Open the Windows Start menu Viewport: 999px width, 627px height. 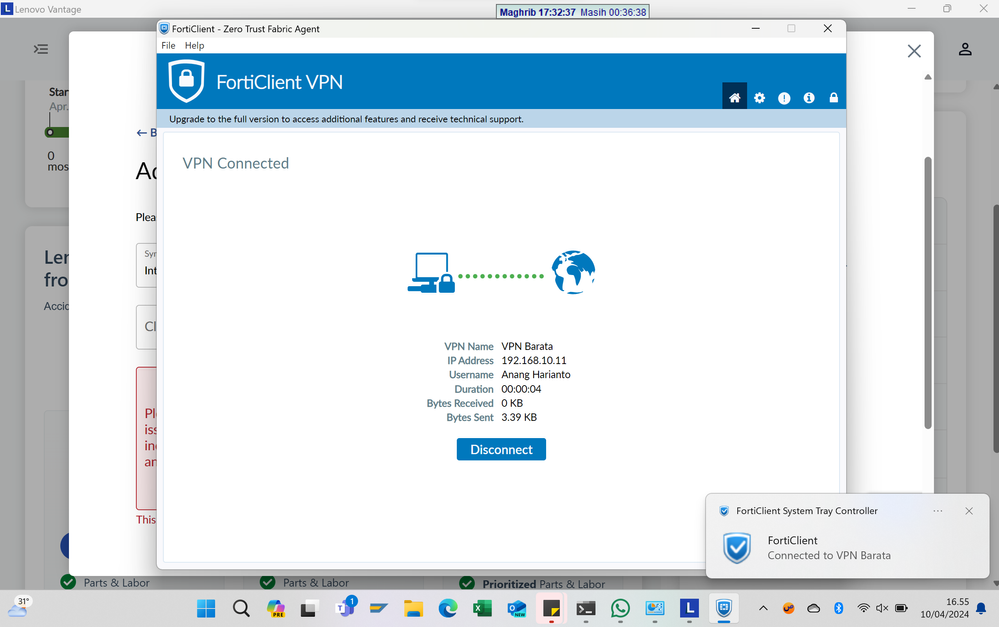click(x=206, y=609)
